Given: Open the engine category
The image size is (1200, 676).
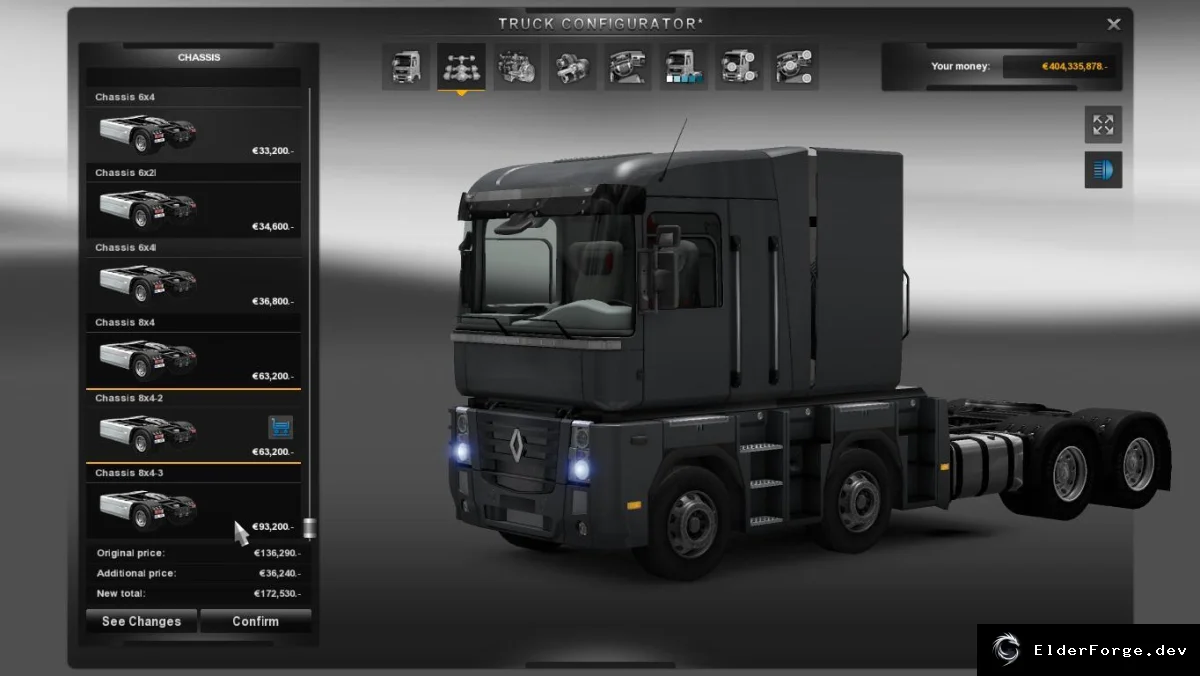Looking at the screenshot, I should pyautogui.click(x=517, y=67).
